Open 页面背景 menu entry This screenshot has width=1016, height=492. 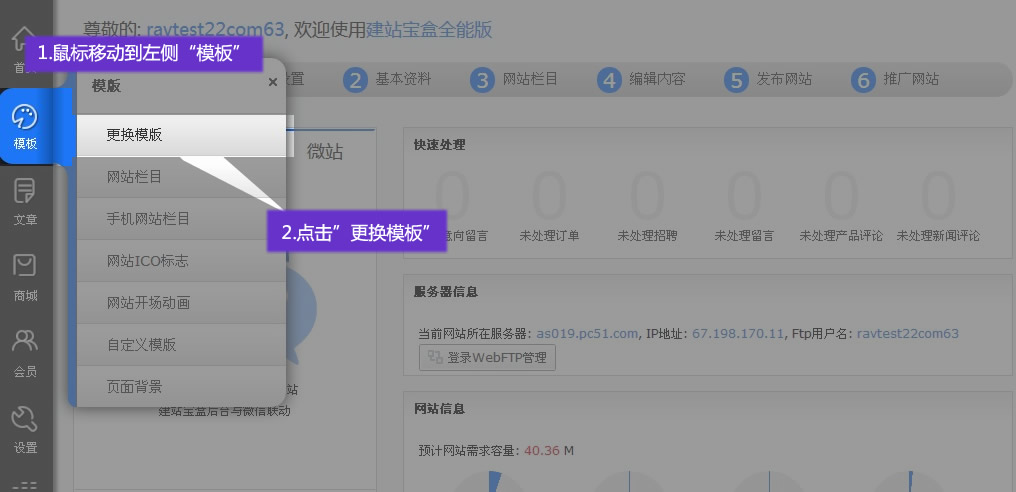pyautogui.click(x=181, y=387)
